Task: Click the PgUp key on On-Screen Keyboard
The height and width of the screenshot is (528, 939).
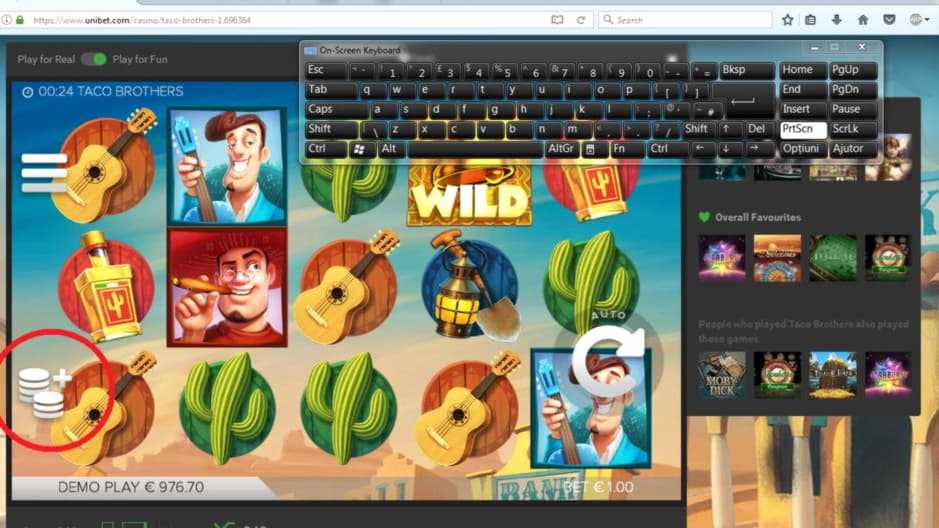Action: 853,71
